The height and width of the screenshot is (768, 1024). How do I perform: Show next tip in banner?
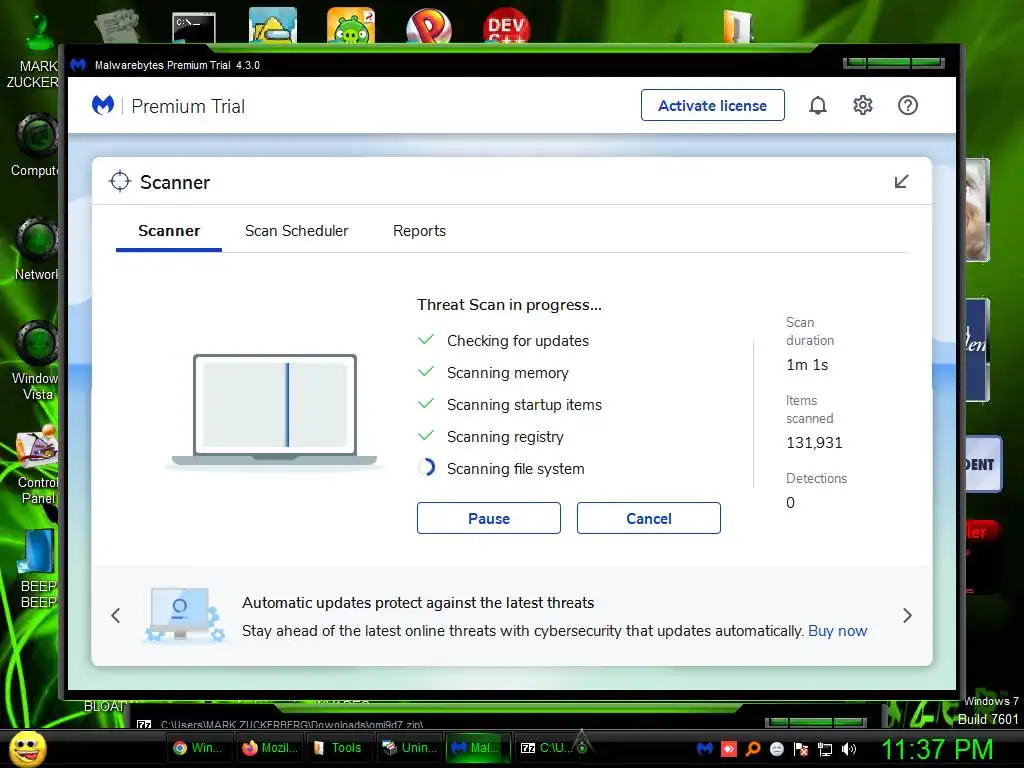tap(907, 615)
